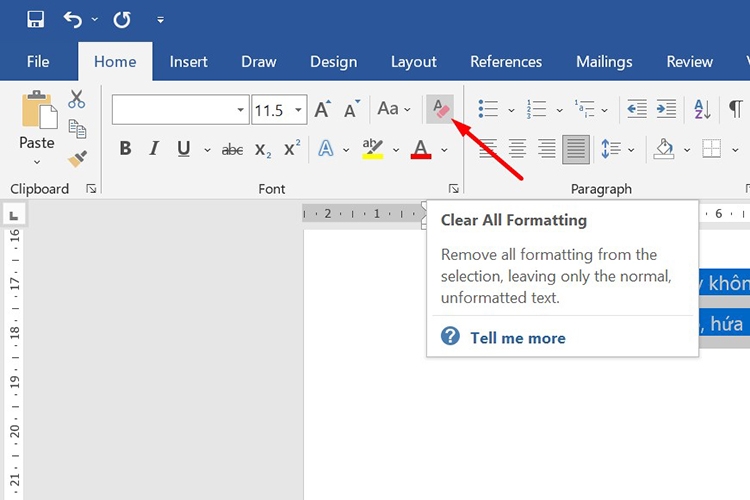750x500 pixels.
Task: Click the Increase Indent icon
Action: click(x=666, y=110)
